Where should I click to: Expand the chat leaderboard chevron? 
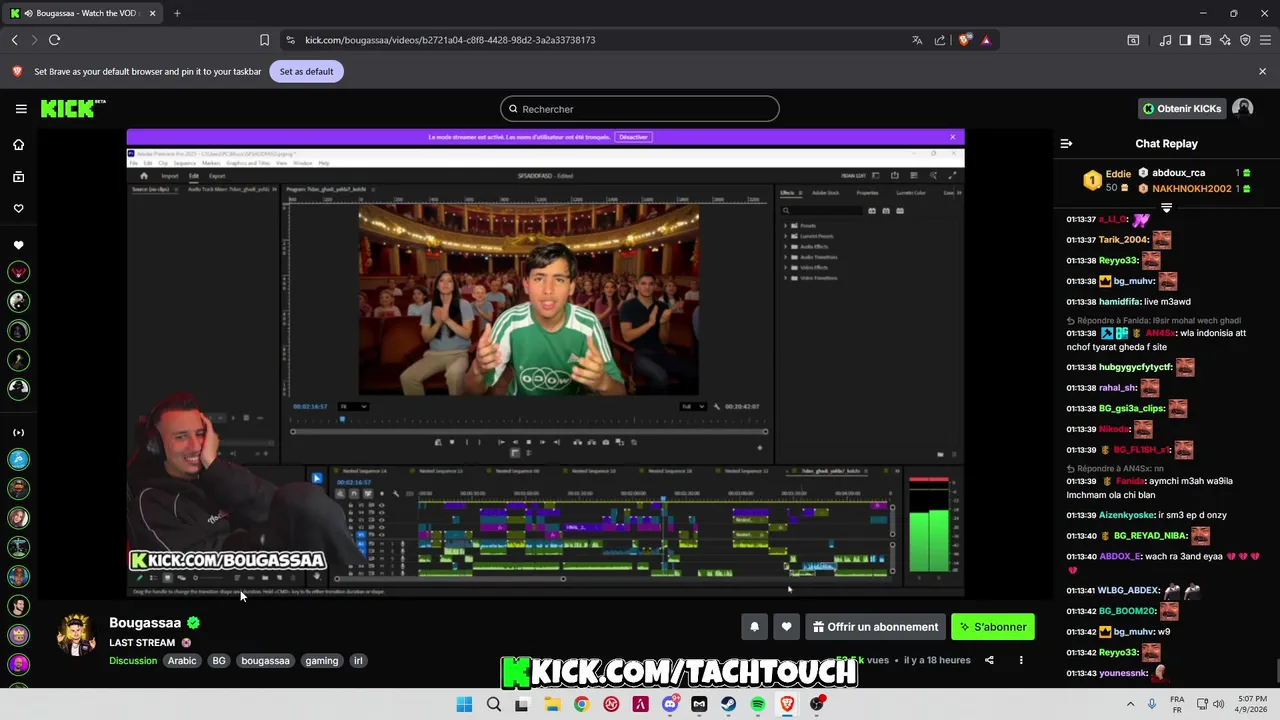point(1166,208)
